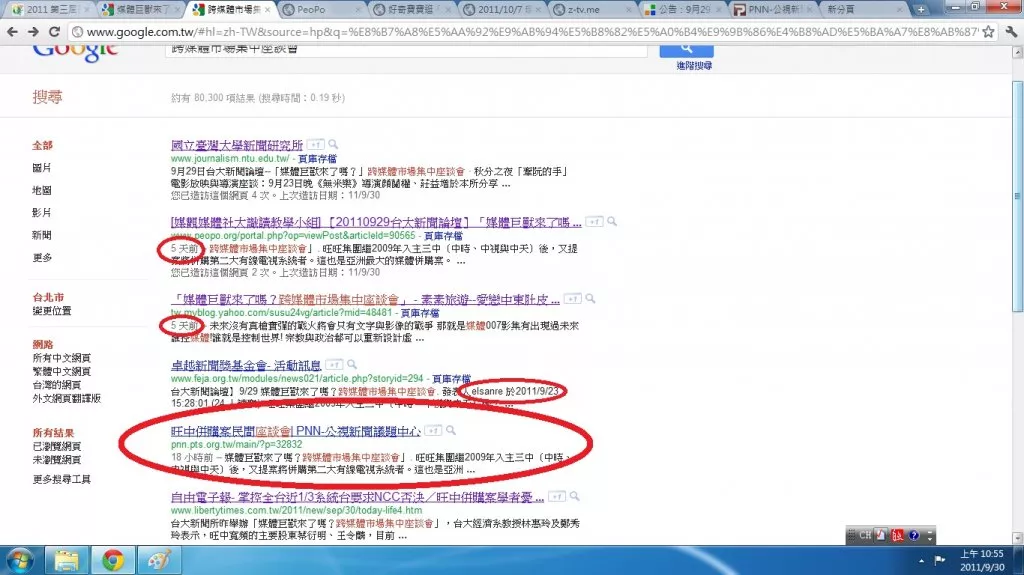Filter results by 影片
Viewport: 1024px width, 575px height.
42,212
